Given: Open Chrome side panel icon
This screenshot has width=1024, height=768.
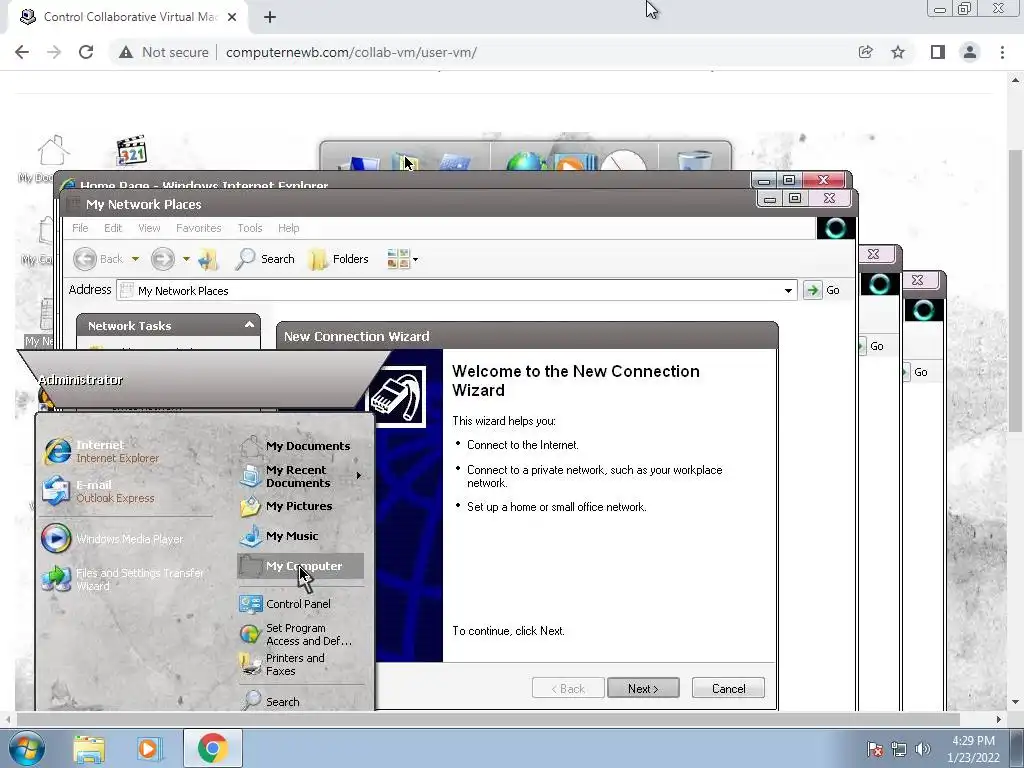Looking at the screenshot, I should pyautogui.click(x=937, y=52).
